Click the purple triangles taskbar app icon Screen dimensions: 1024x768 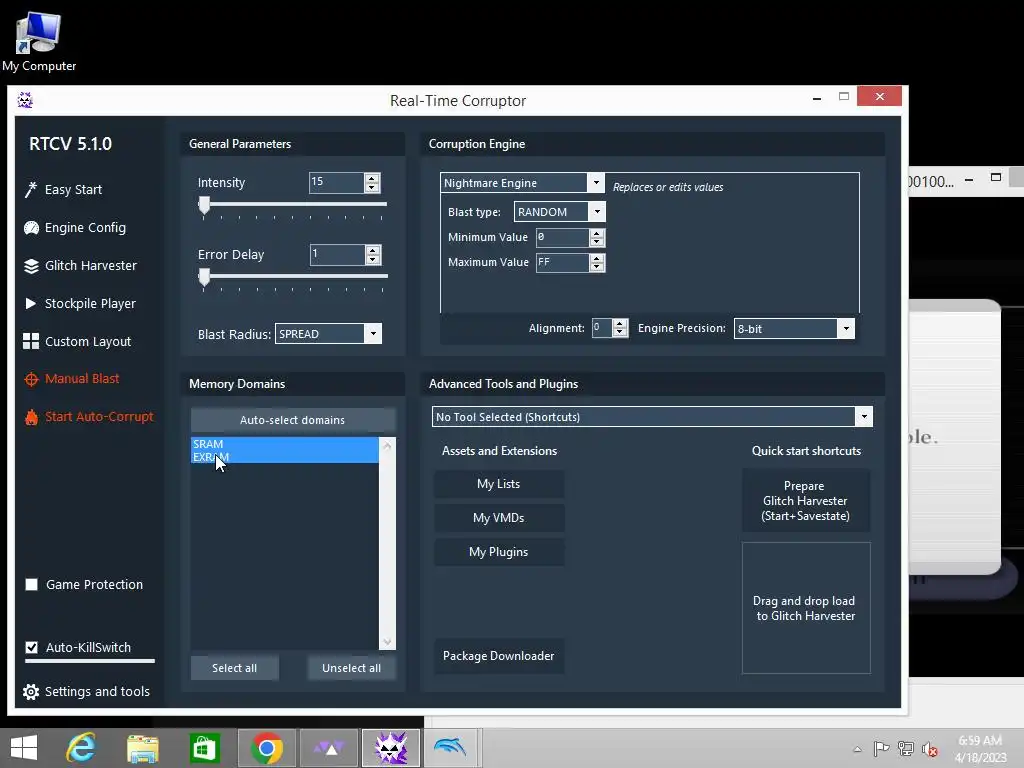tap(329, 748)
